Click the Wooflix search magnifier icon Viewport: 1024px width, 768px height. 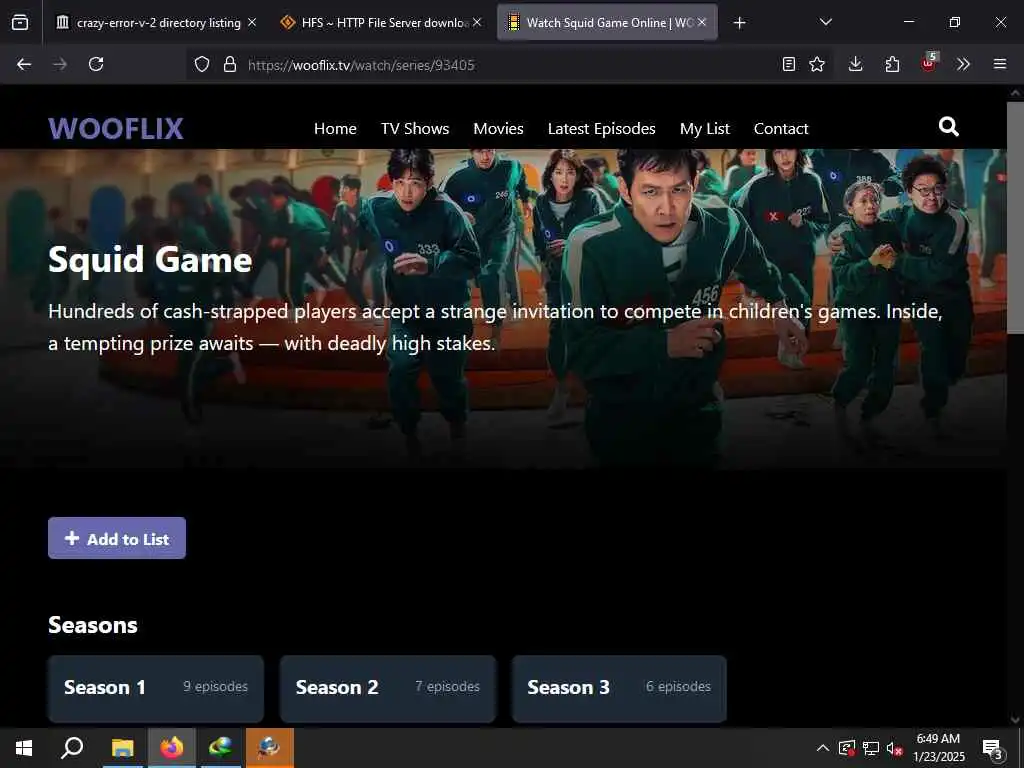pyautogui.click(x=948, y=126)
